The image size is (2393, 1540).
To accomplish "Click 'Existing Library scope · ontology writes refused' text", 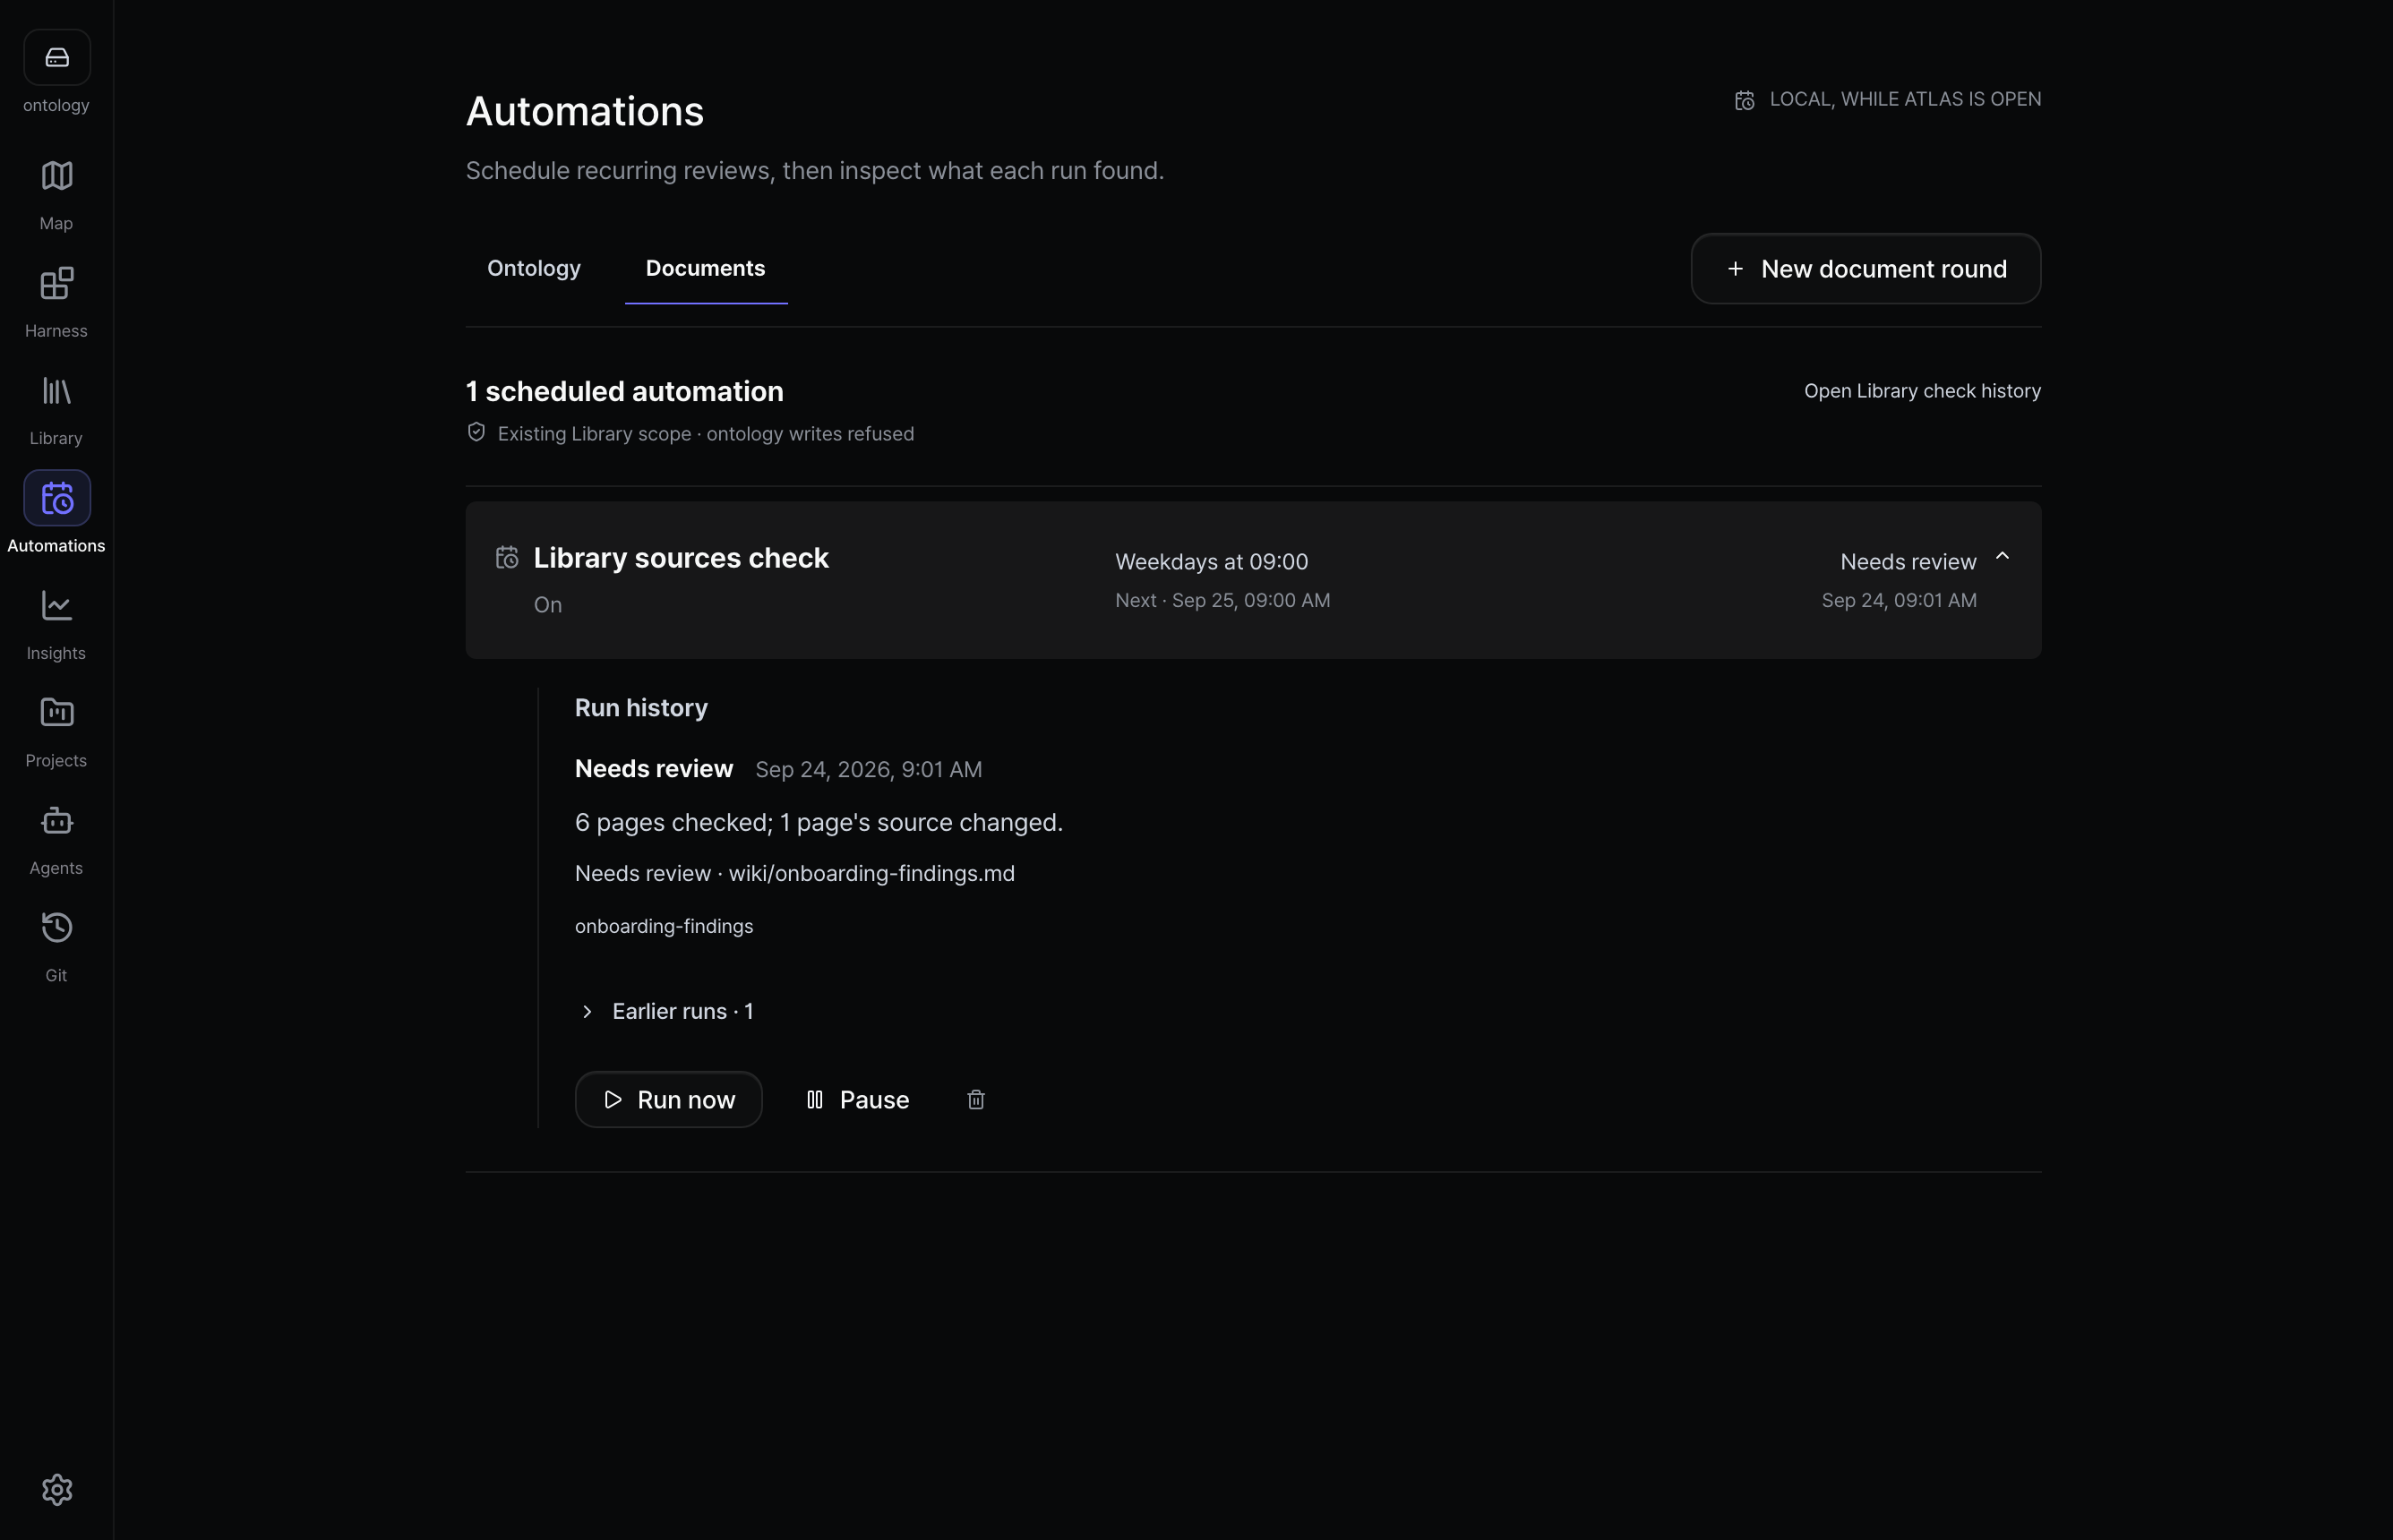I will click(706, 433).
